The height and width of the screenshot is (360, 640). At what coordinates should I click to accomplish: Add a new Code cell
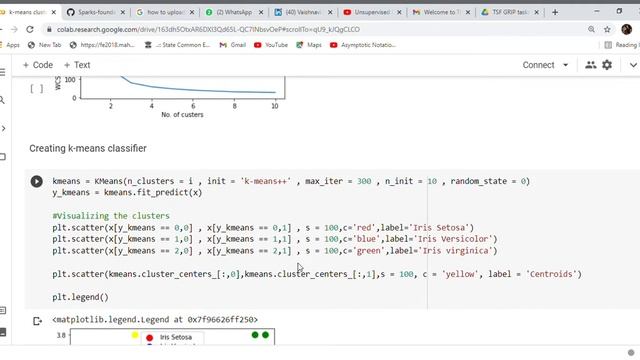(38, 65)
